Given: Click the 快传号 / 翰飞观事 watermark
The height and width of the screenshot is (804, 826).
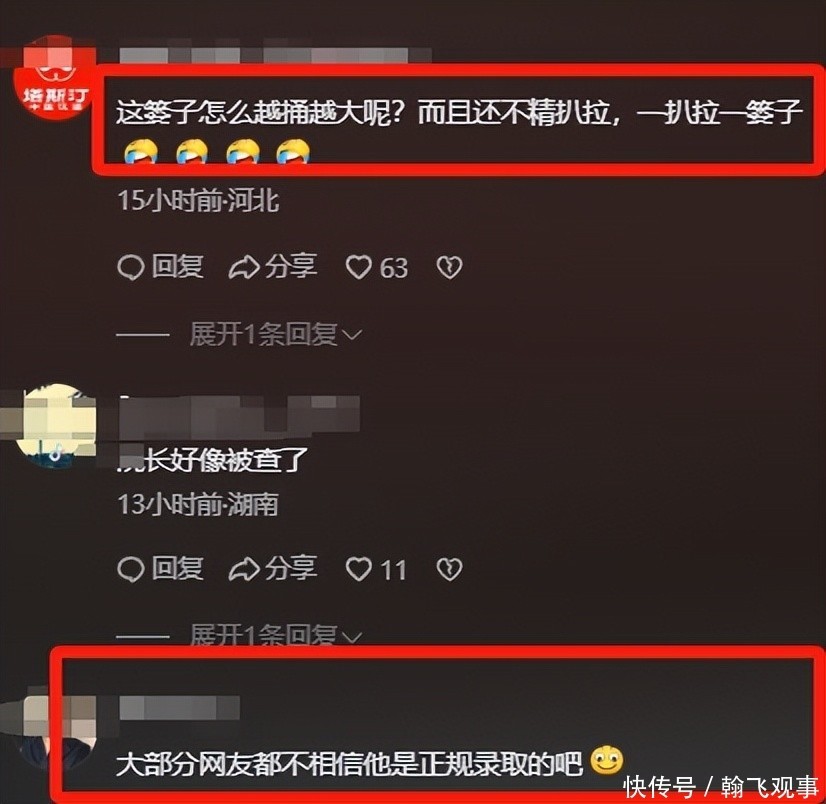Looking at the screenshot, I should pos(721,787).
